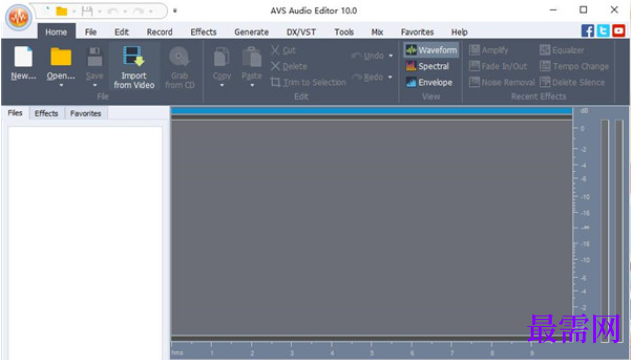Apply the Amplify effect
639x360 pixels.
[489, 50]
